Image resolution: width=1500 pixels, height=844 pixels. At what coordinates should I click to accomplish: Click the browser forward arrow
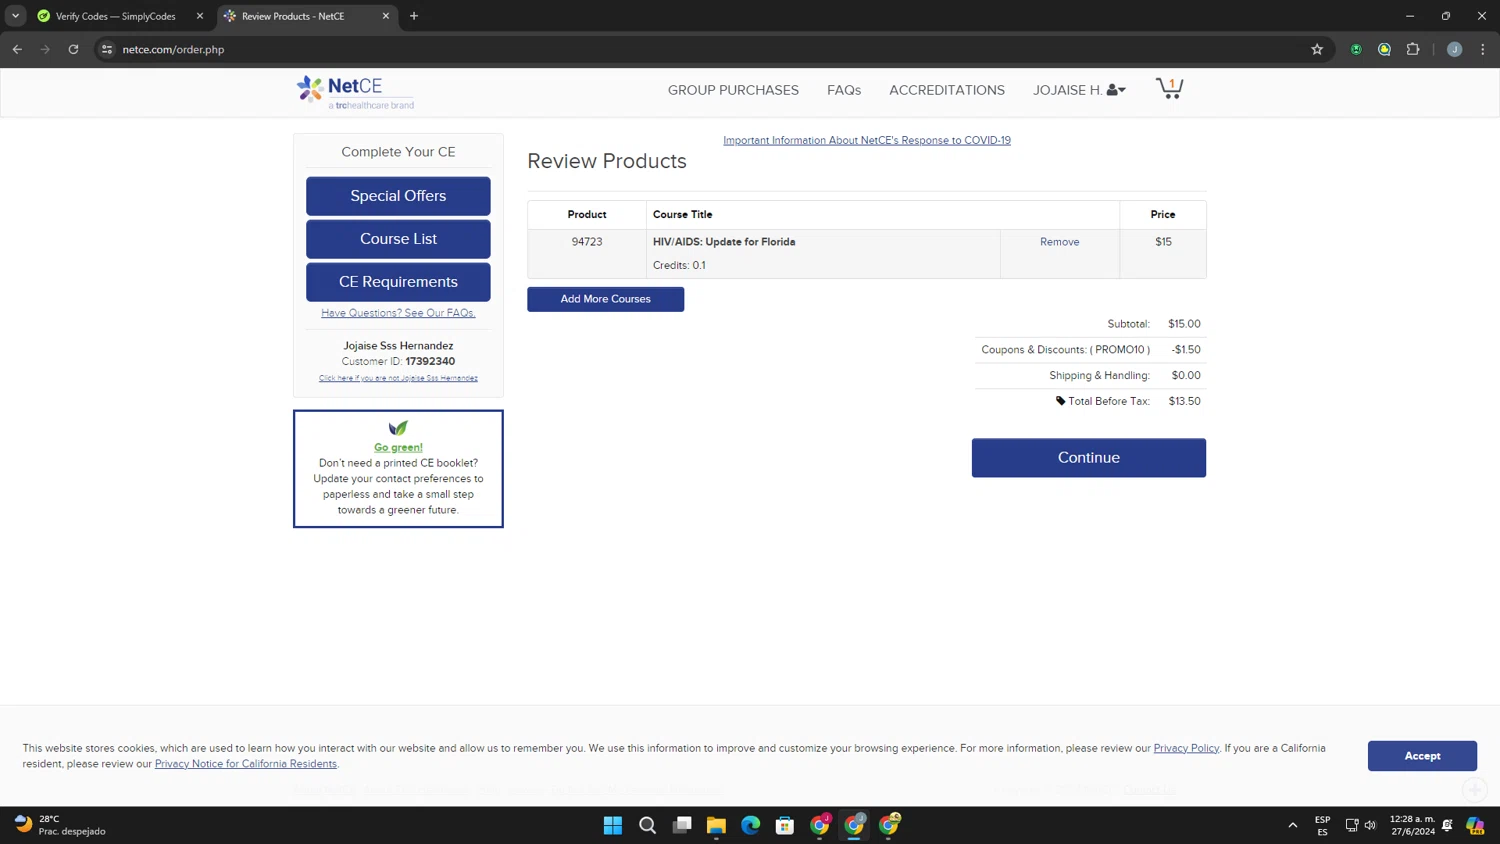click(x=45, y=49)
